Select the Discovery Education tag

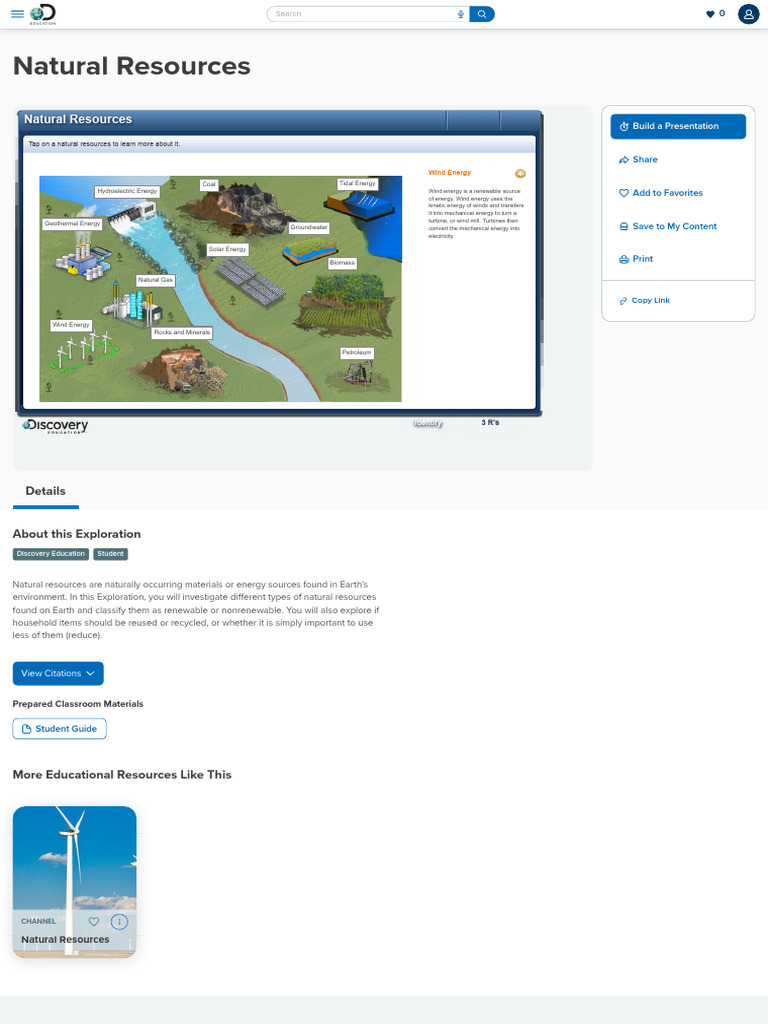51,554
